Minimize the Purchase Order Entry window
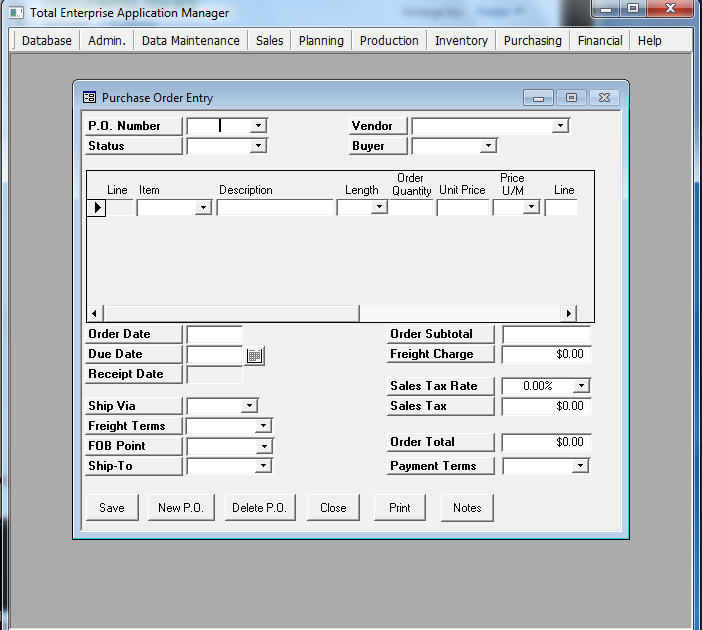This screenshot has height=630, width=702. coord(539,98)
